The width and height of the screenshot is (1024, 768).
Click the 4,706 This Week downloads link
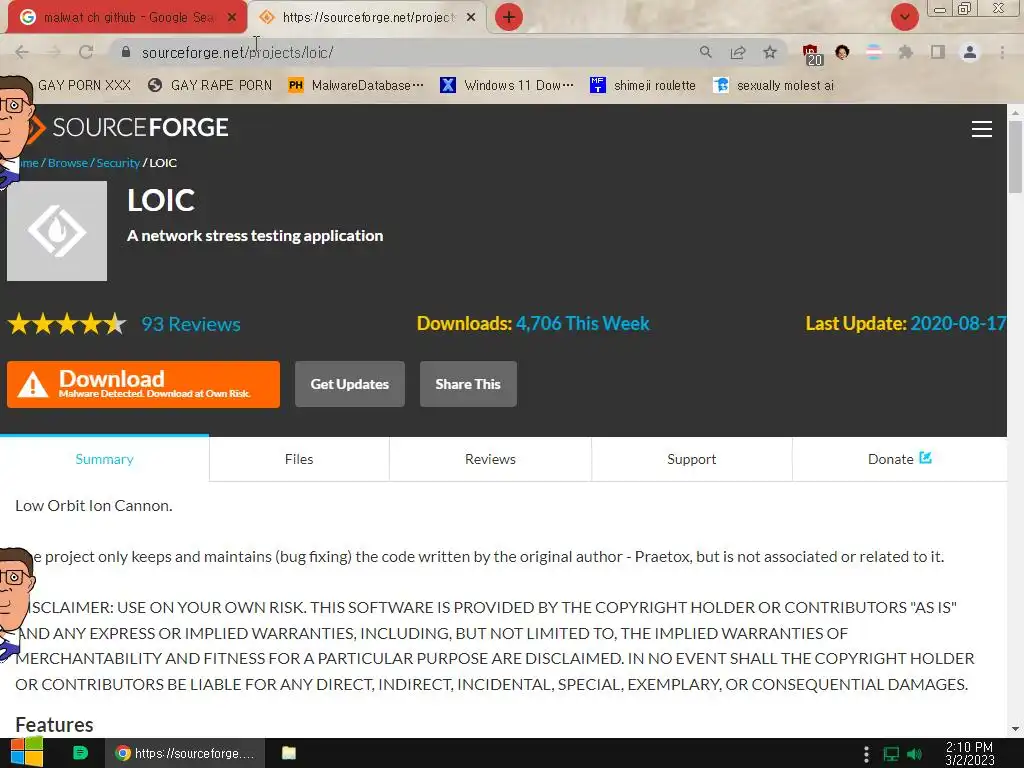[x=583, y=323]
